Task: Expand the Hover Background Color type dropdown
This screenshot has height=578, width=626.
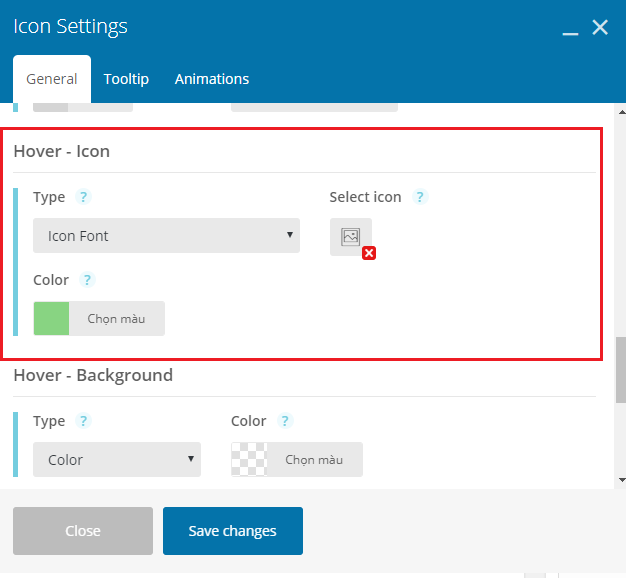Action: coord(117,459)
